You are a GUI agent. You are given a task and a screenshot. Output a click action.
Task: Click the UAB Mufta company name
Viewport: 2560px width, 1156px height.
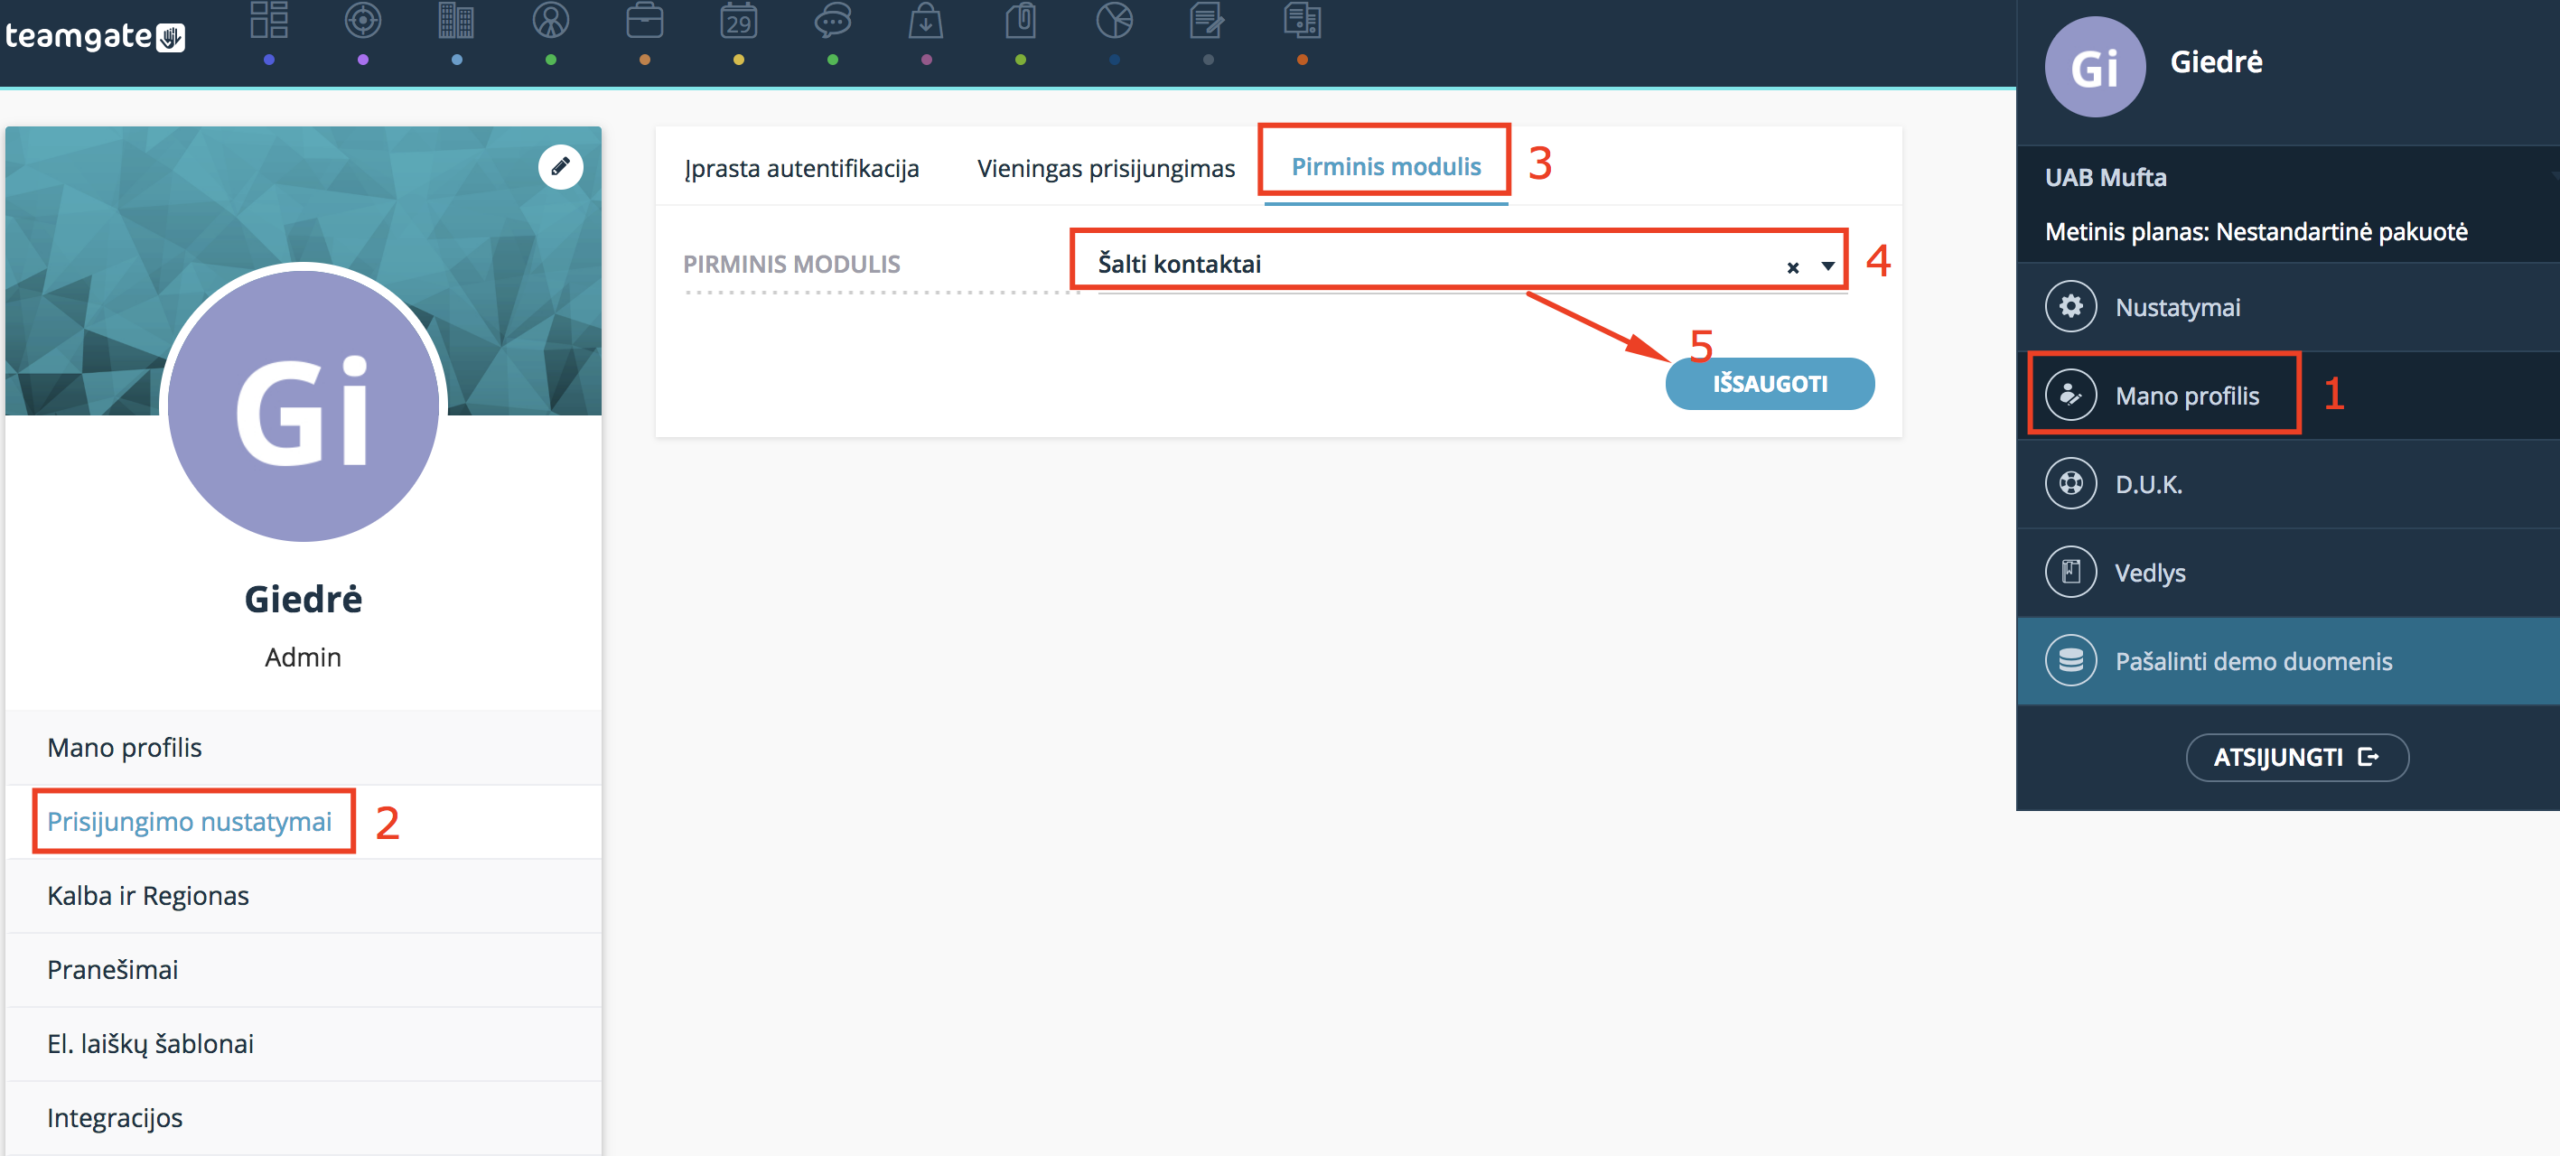point(2106,178)
